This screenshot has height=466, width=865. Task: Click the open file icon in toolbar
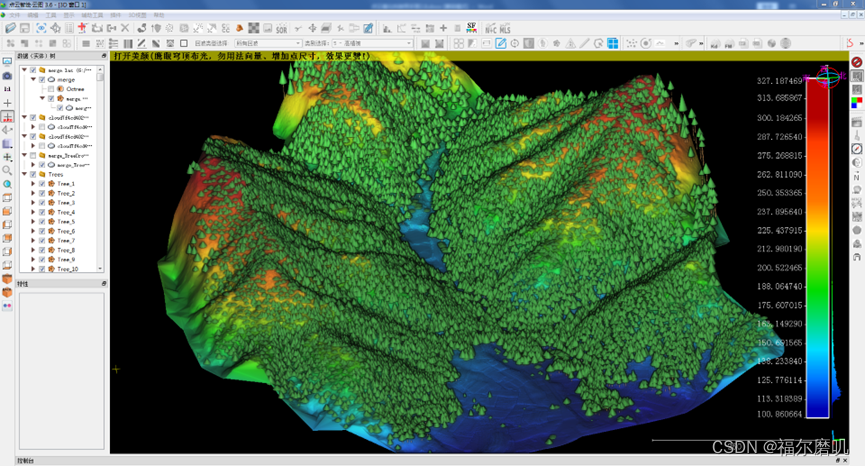(10, 28)
